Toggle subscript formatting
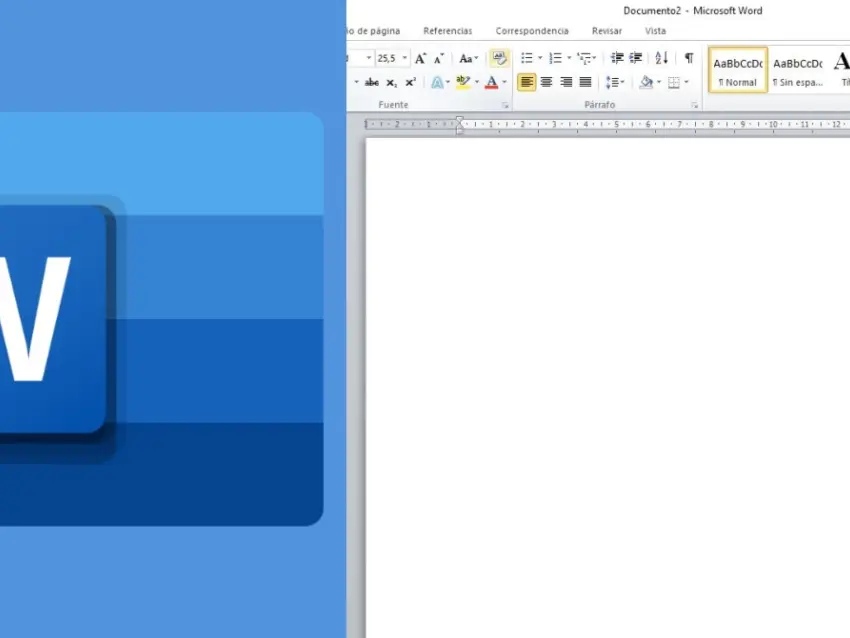Image resolution: width=850 pixels, height=638 pixels. 391,83
